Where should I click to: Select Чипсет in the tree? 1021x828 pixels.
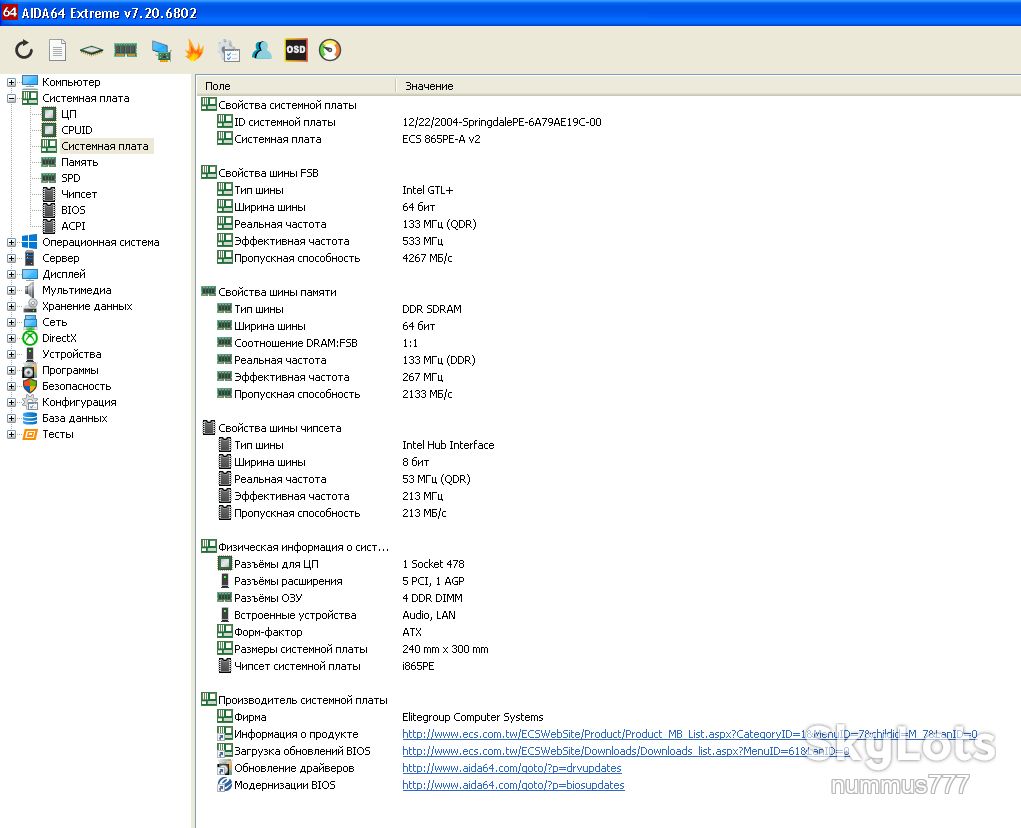coord(79,194)
